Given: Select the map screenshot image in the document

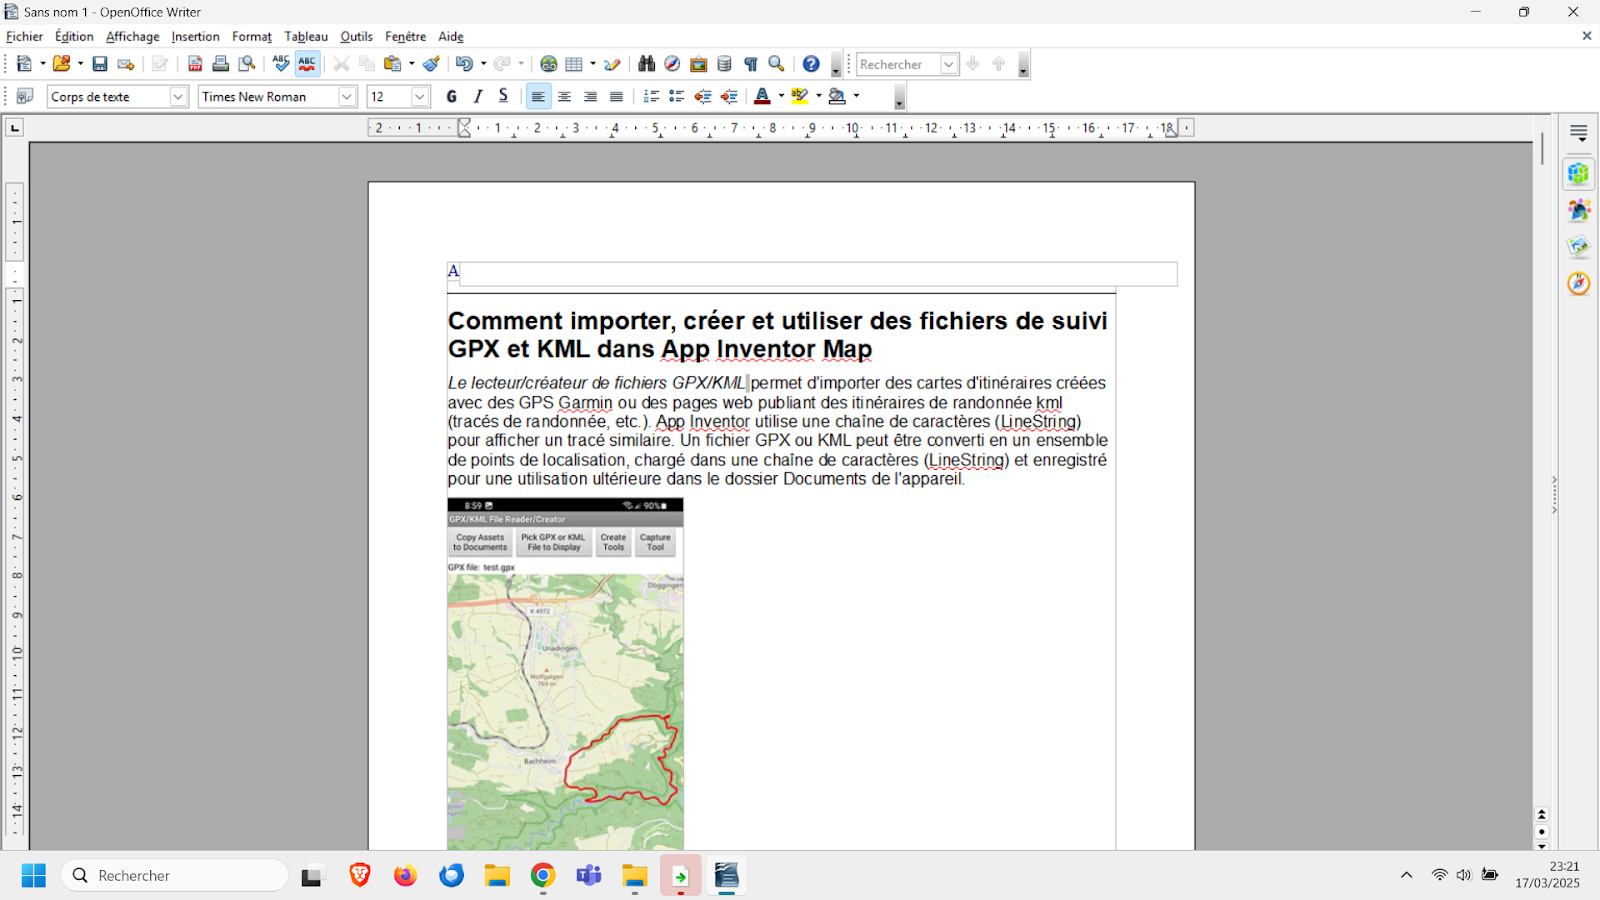Looking at the screenshot, I should (565, 674).
